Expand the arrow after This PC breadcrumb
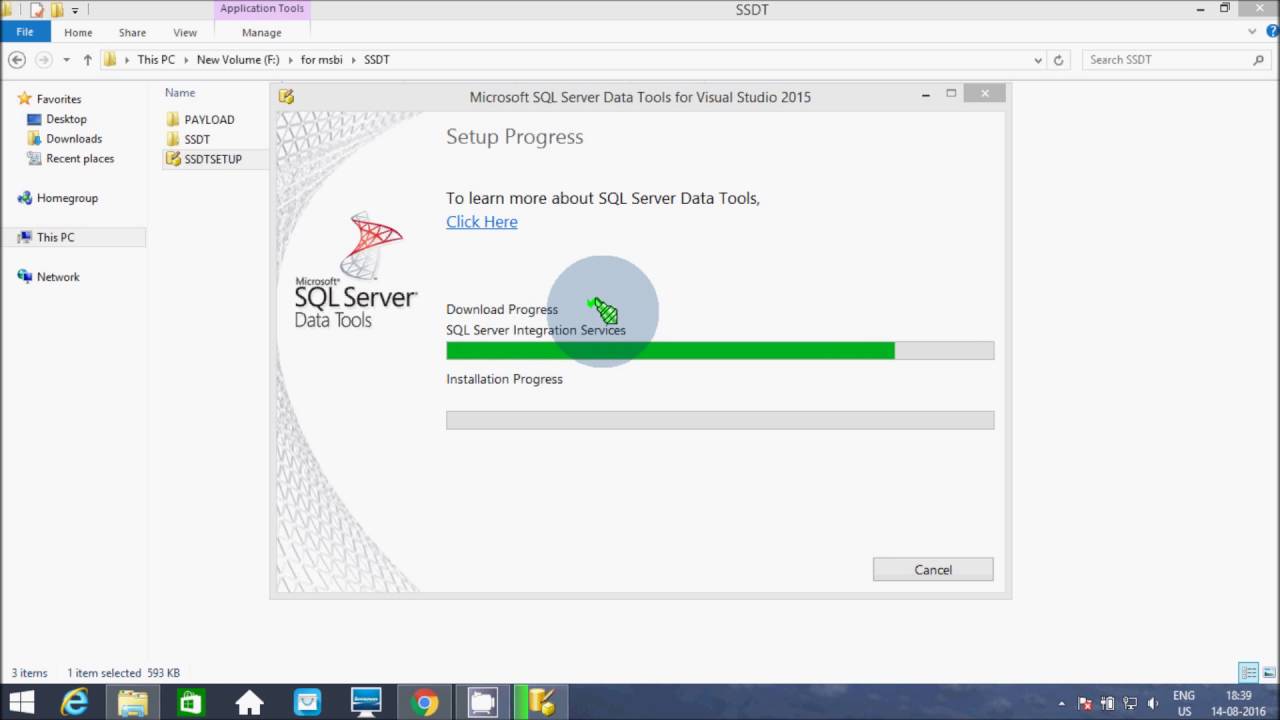This screenshot has height=720, width=1280. (x=186, y=60)
